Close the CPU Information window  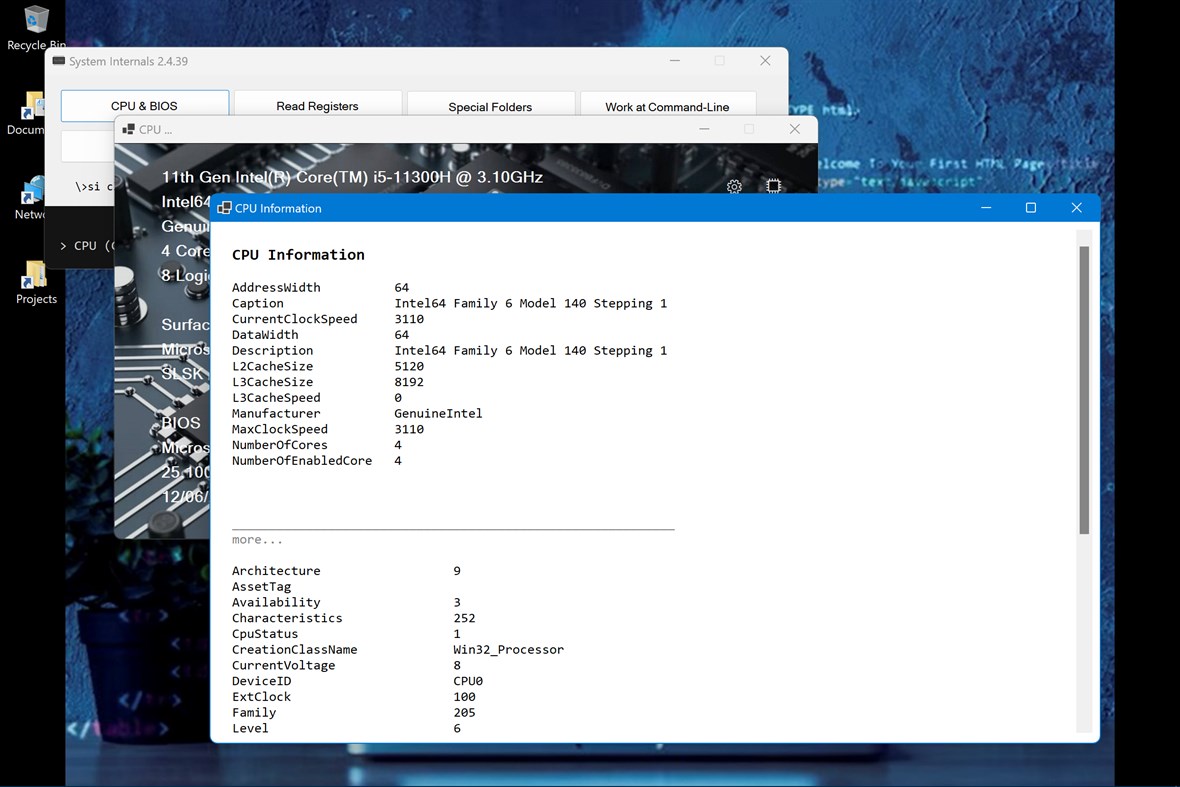[1076, 208]
